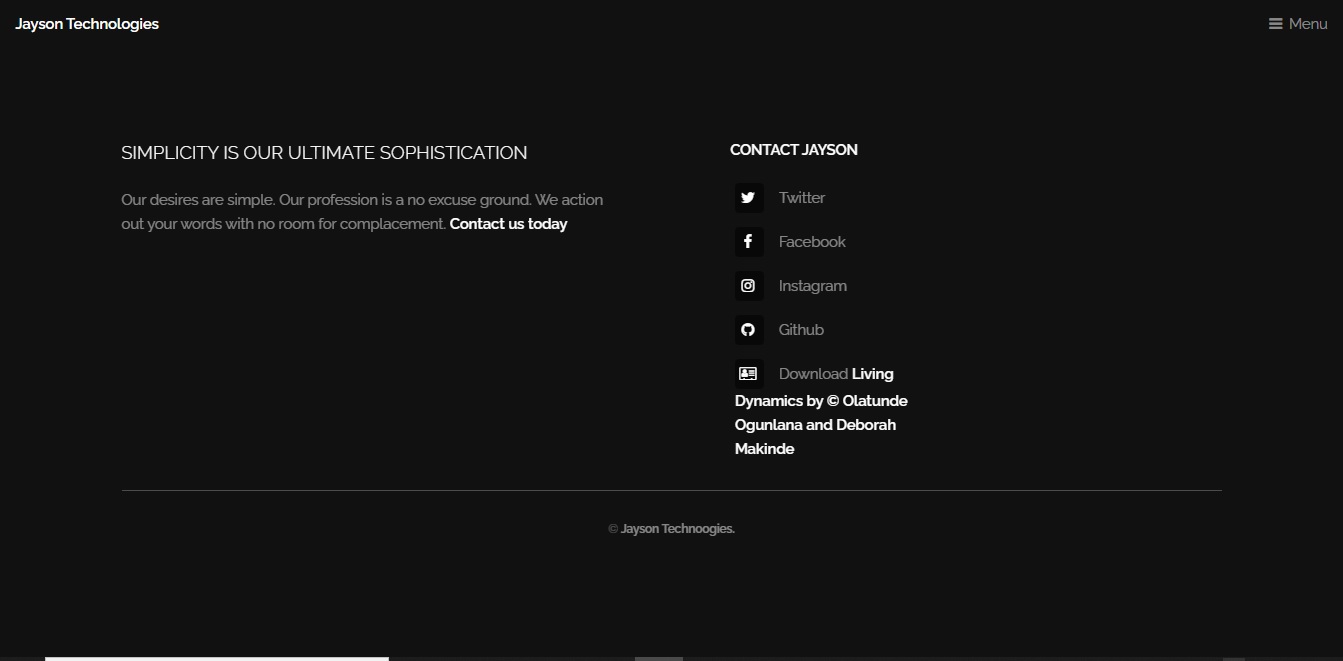The width and height of the screenshot is (1343, 661).
Task: Click the Github octocat icon
Action: (x=748, y=330)
